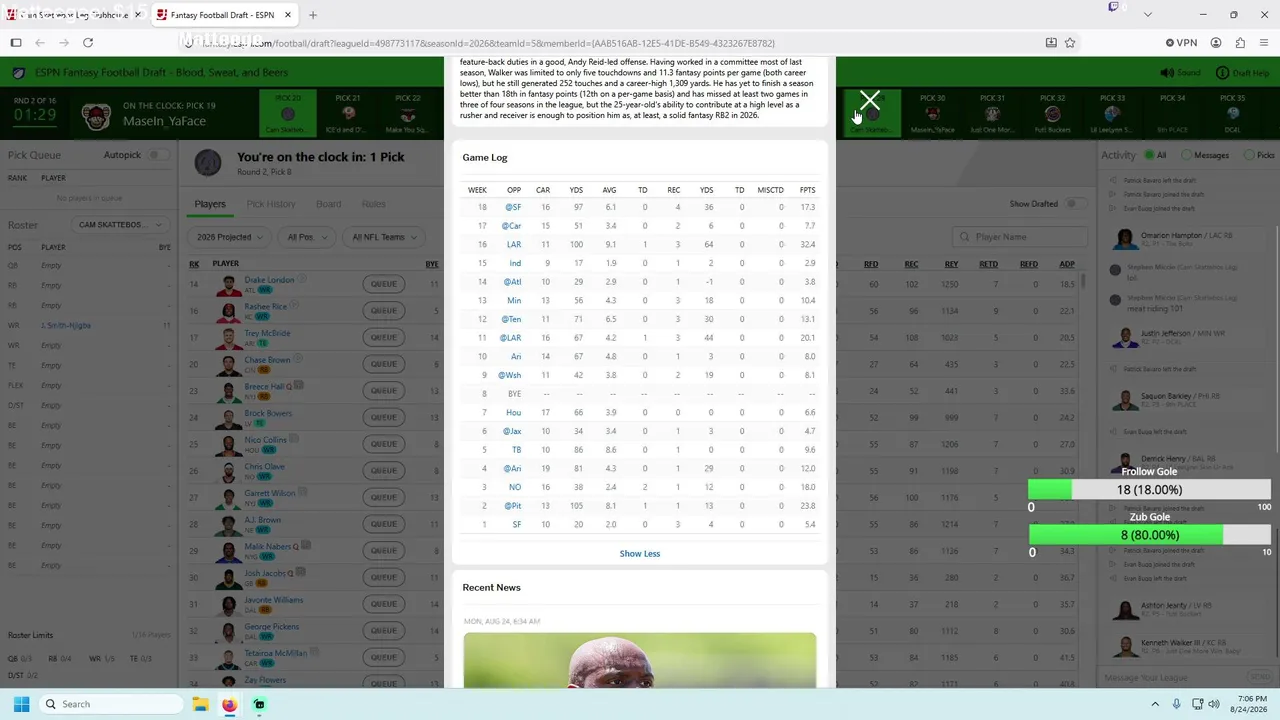1280x720 pixels.
Task: Click the Frollow Gole progress bar
Action: (x=1150, y=490)
